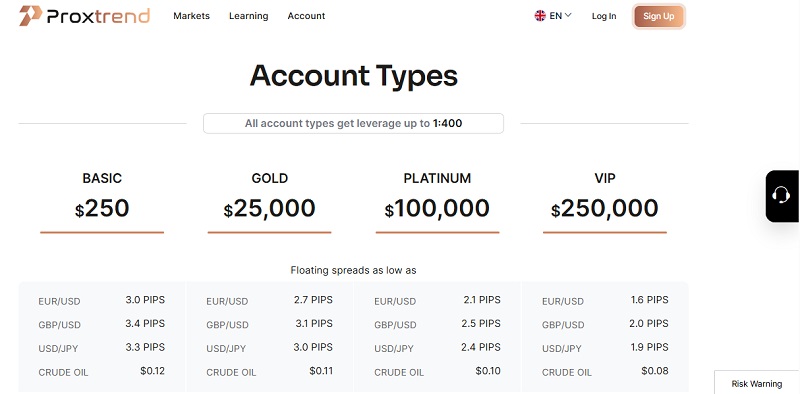The height and width of the screenshot is (394, 800).
Task: Click 'Floating spreads as low as' text
Action: coord(354,270)
